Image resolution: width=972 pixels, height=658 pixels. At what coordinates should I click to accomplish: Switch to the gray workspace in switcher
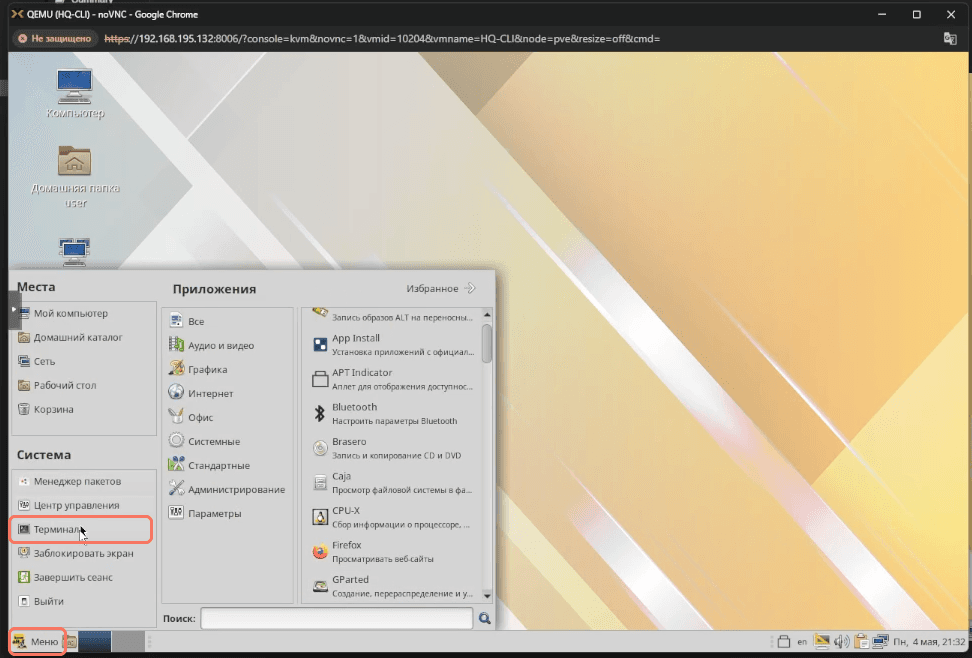click(128, 642)
